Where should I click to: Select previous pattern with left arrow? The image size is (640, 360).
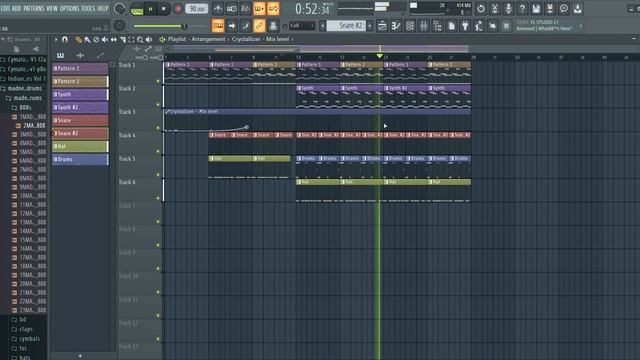coord(322,26)
